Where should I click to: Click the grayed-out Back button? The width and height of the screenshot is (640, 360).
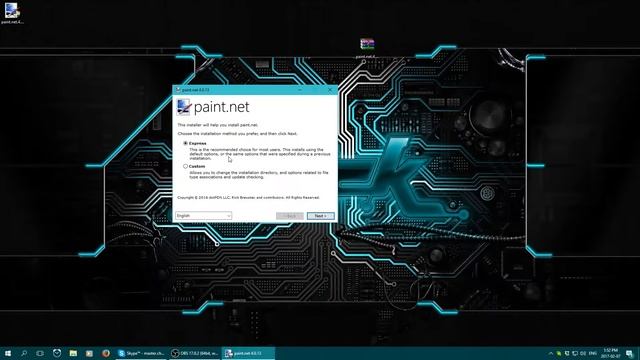click(290, 216)
